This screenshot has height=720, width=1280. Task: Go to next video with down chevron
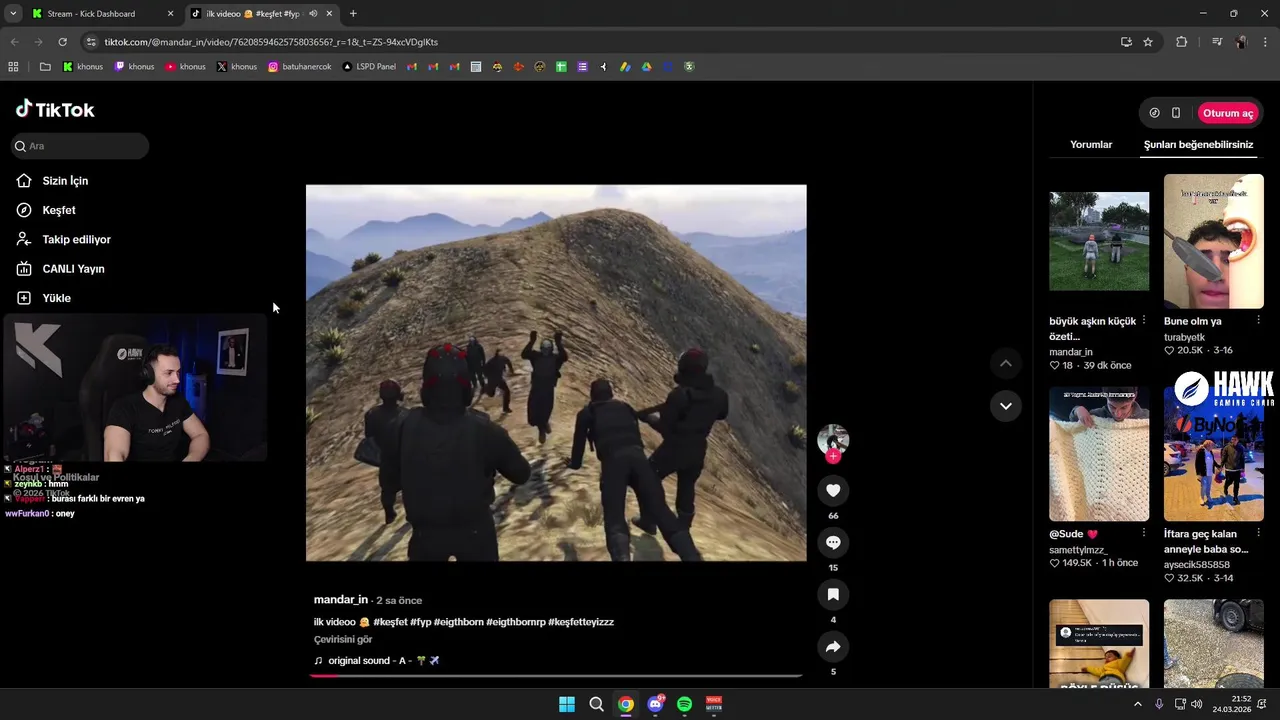pos(1005,406)
